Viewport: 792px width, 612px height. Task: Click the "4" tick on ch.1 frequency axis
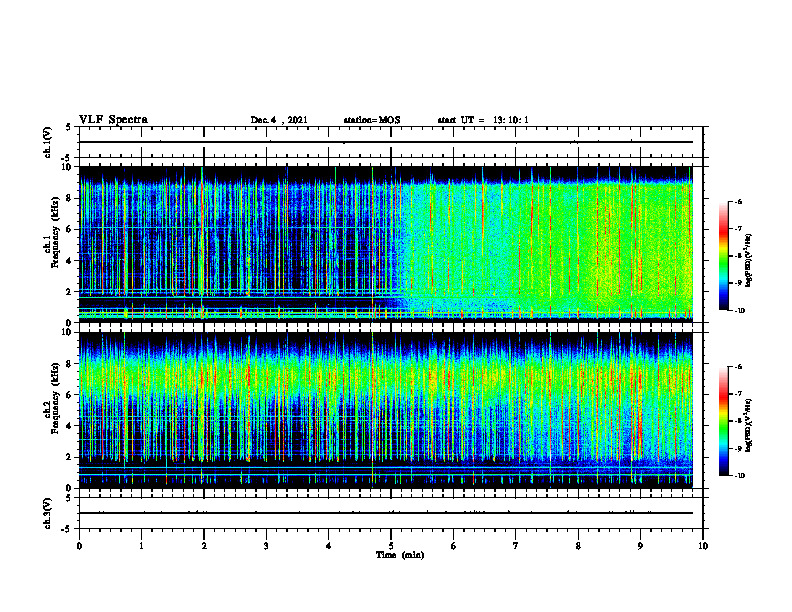pos(70,261)
